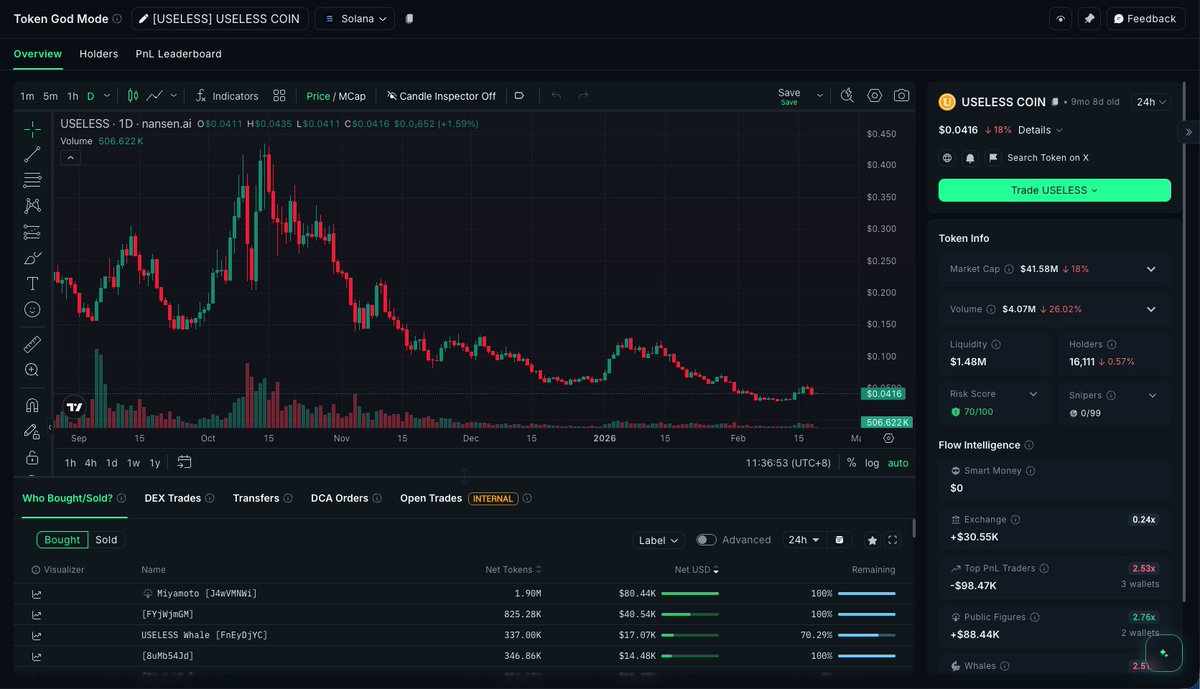This screenshot has height=689, width=1200.
Task: Toggle the log scale option
Action: [x=872, y=463]
